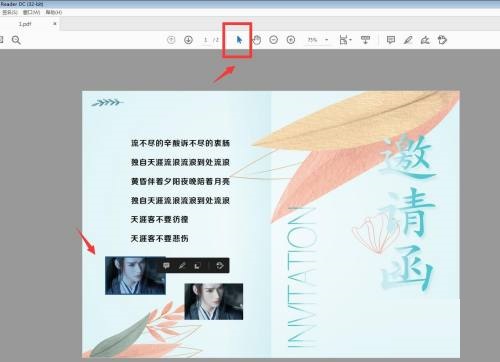Open the fit page options icon
The height and width of the screenshot is (362, 500).
pos(345,40)
